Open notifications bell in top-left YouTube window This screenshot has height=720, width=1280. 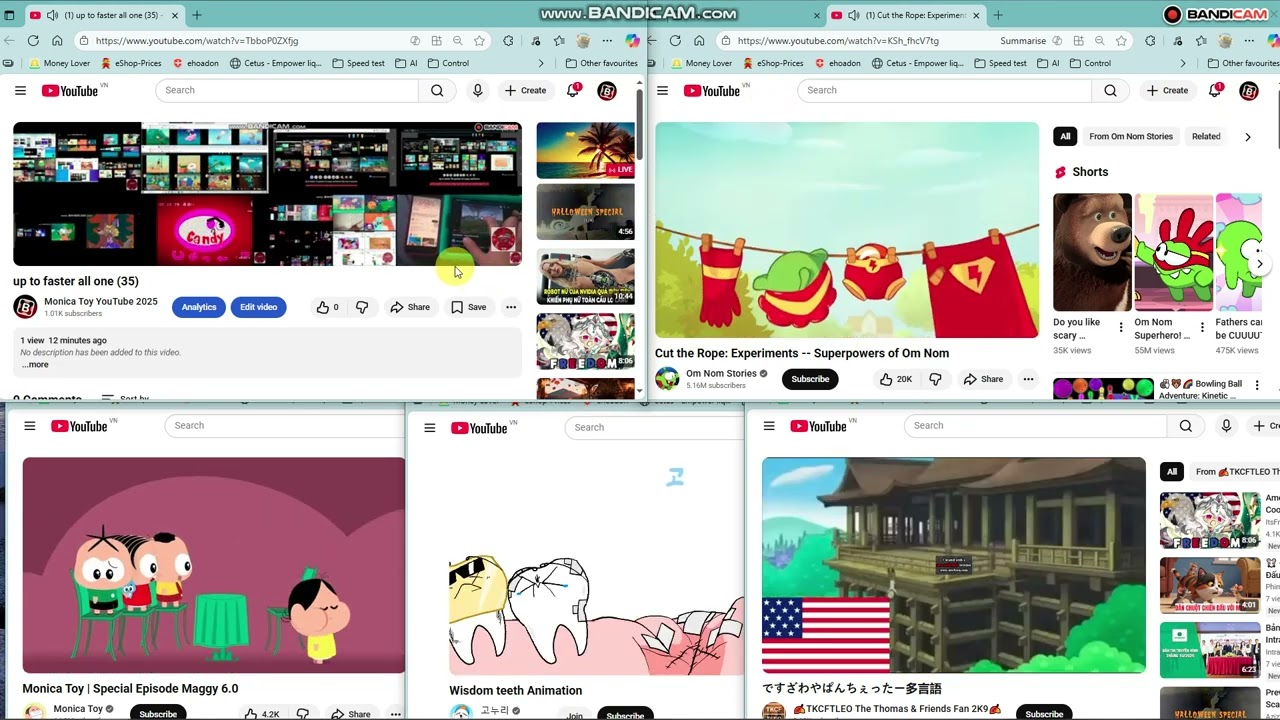point(573,90)
